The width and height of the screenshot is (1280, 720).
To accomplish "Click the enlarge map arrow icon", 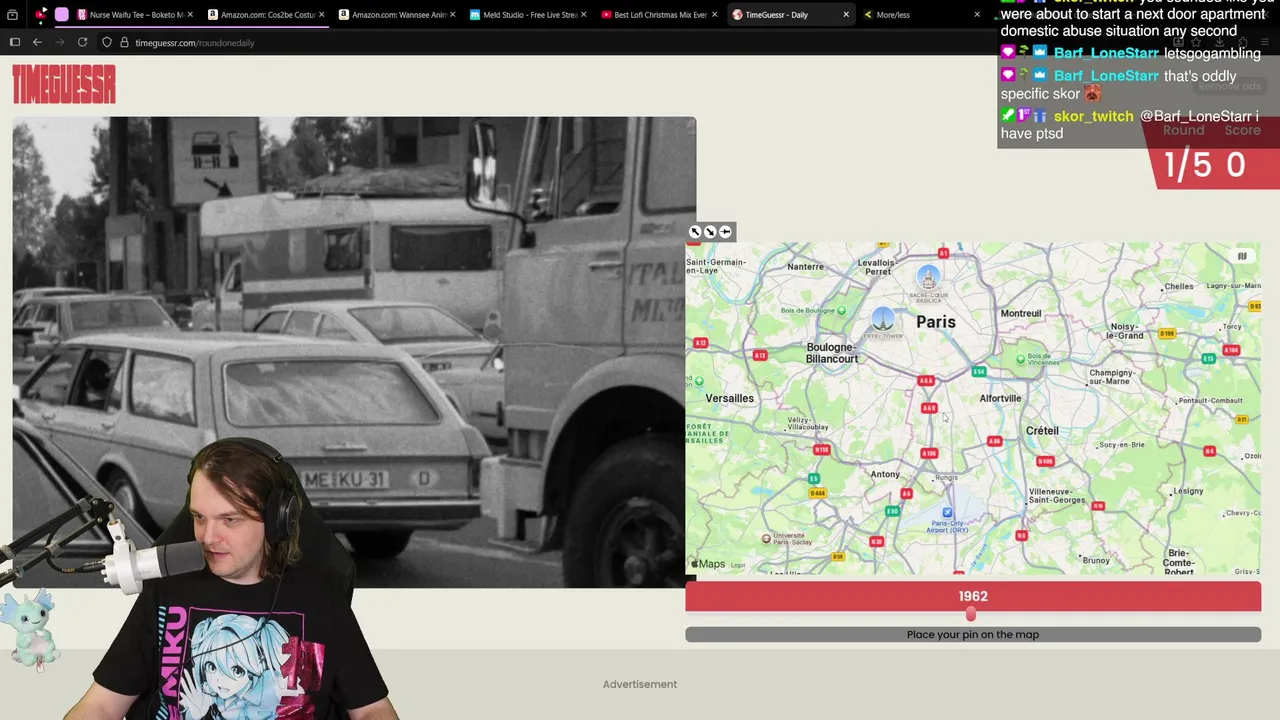I will coord(695,232).
